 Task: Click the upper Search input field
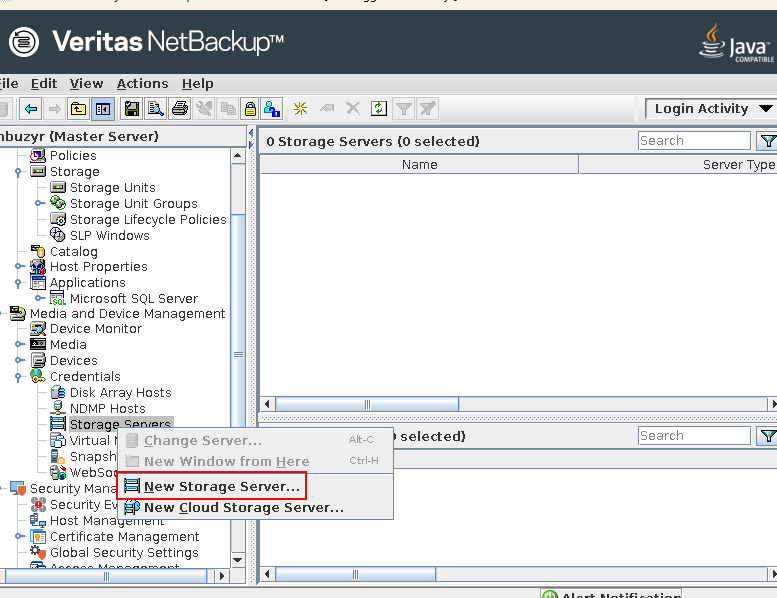point(694,141)
